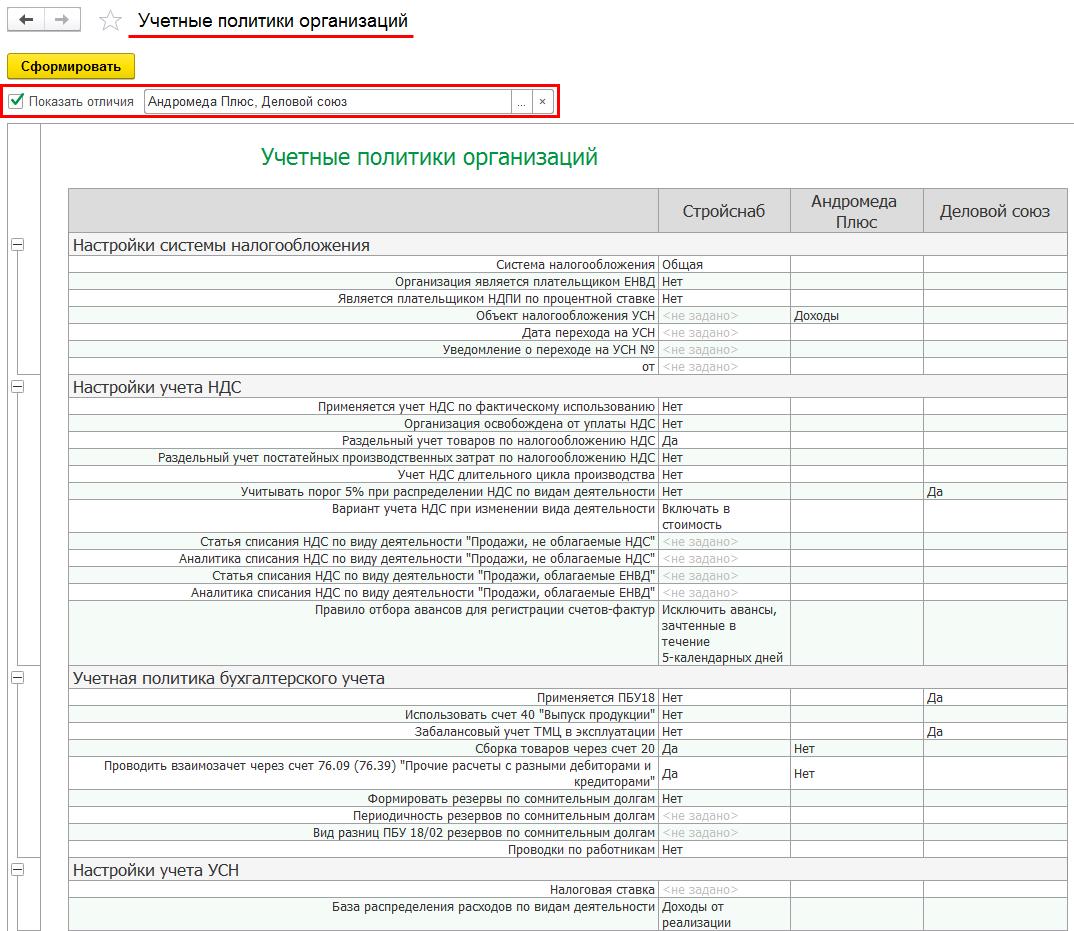Viewport: 1074px width, 931px height.
Task: Select Проводить взаимозачет через счет 76.09 label
Action: (379, 773)
